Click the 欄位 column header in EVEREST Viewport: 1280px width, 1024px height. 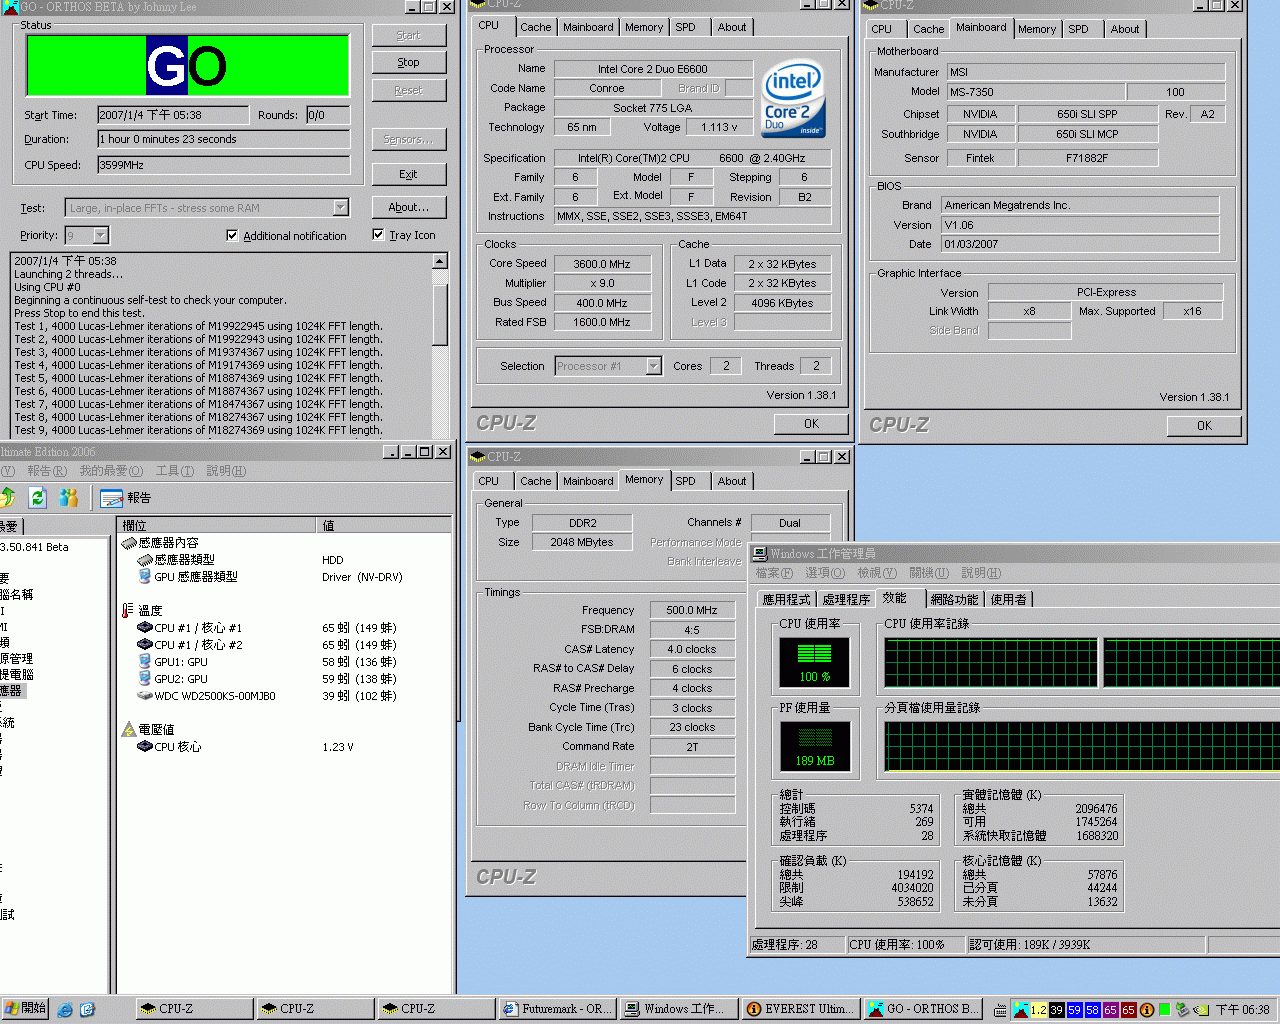click(x=217, y=525)
